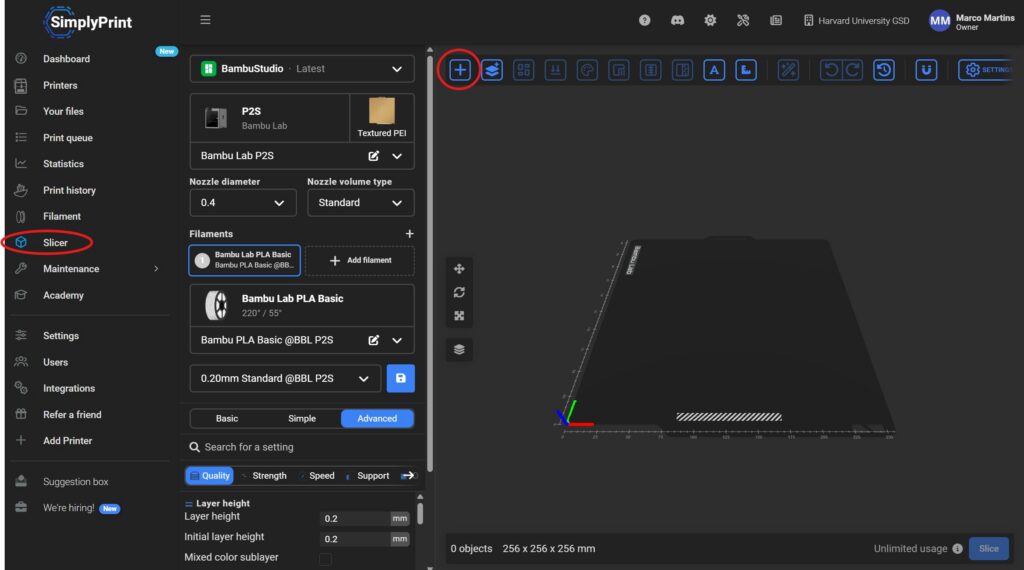This screenshot has height=570, width=1024.
Task: Click the arrange objects grid icon
Action: tap(524, 70)
